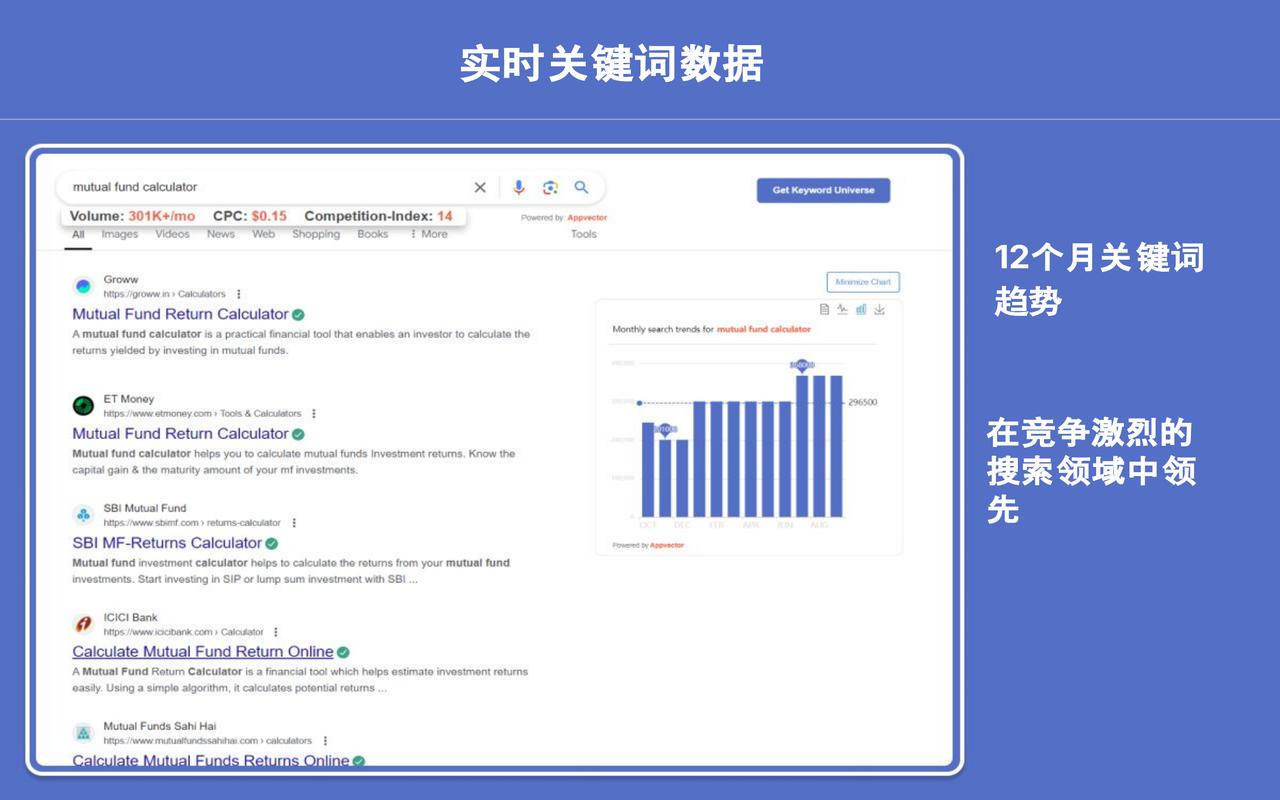Click verified badge next to SBI MF-Returns Calculator
Image resolution: width=1280 pixels, height=800 pixels.
click(271, 543)
